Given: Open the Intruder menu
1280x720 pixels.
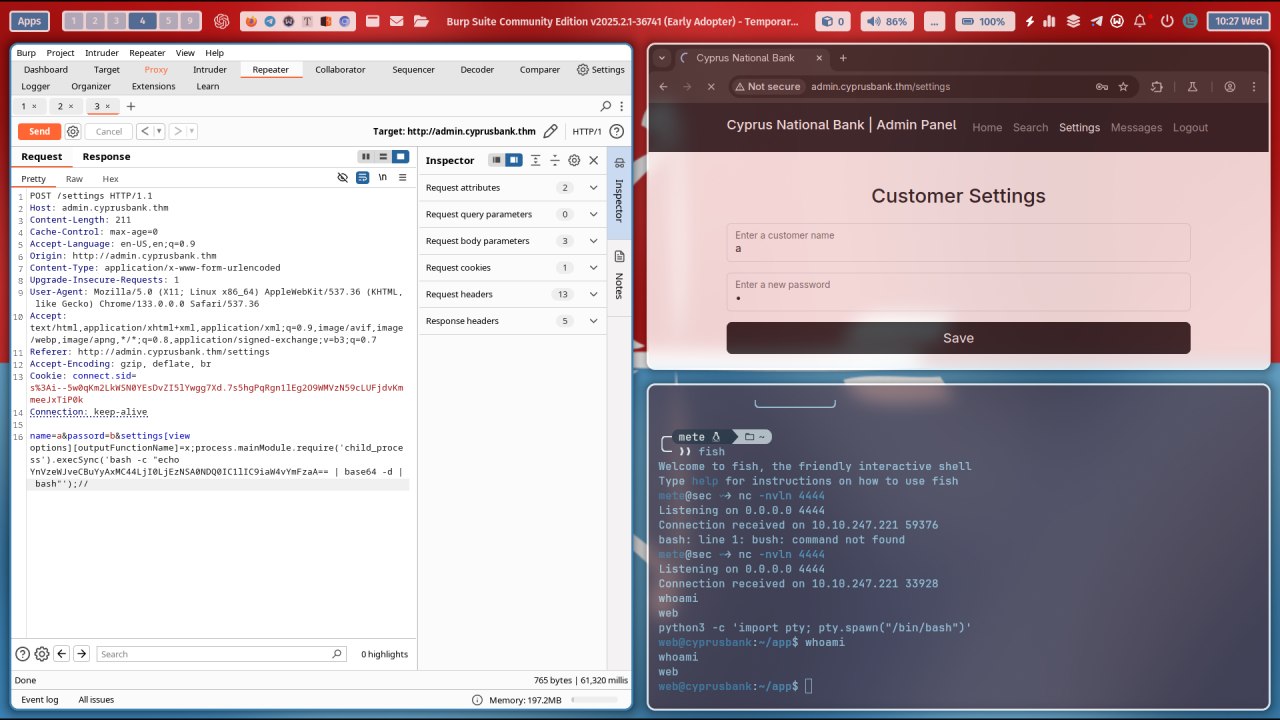Looking at the screenshot, I should [x=102, y=53].
